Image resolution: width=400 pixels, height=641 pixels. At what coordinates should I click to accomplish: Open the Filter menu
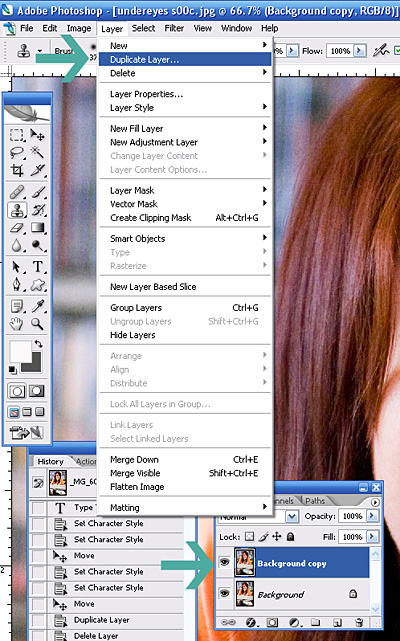coord(174,28)
